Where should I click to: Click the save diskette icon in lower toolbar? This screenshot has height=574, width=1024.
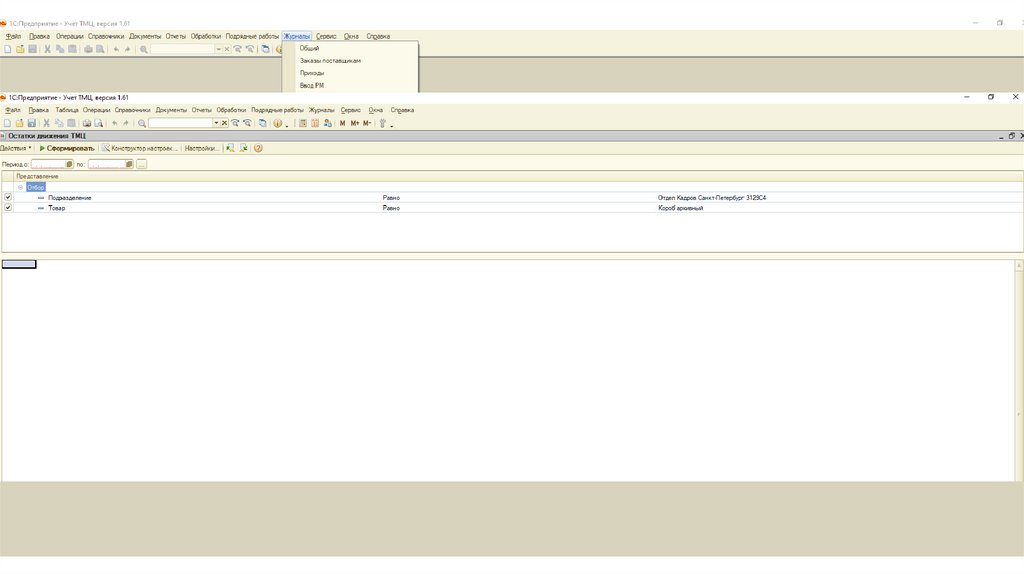coord(32,123)
